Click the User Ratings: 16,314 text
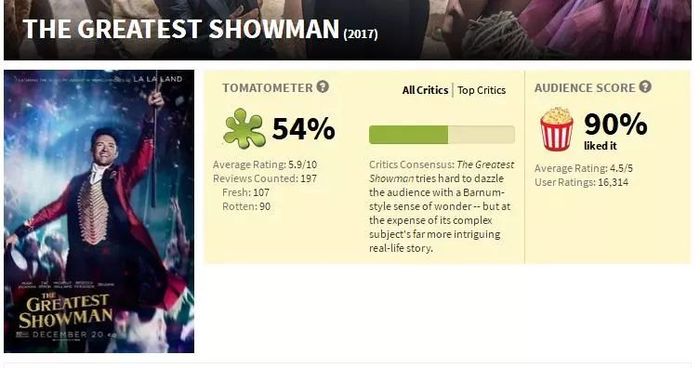 (x=581, y=182)
